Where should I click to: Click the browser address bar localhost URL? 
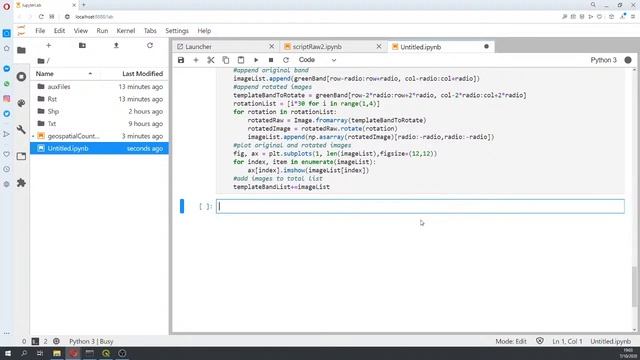[94, 17]
